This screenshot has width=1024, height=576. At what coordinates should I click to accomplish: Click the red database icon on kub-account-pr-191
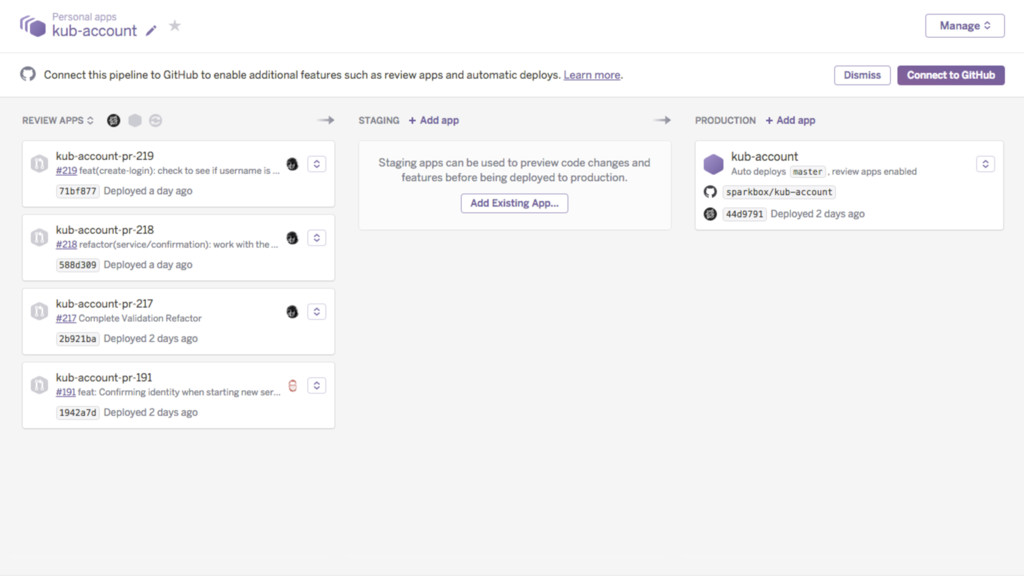coord(292,386)
